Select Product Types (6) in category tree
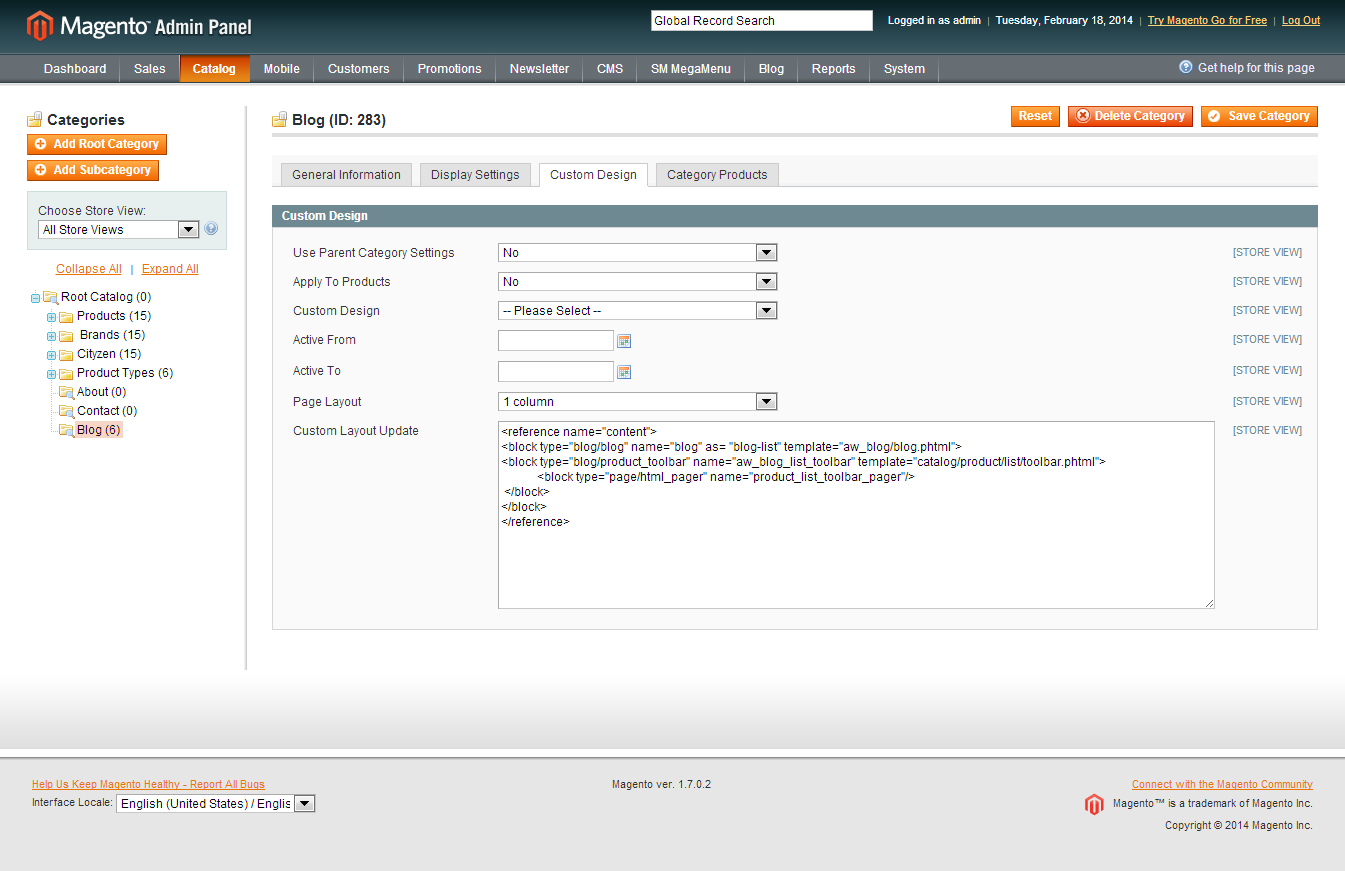Viewport: 1345px width, 871px height. [125, 373]
